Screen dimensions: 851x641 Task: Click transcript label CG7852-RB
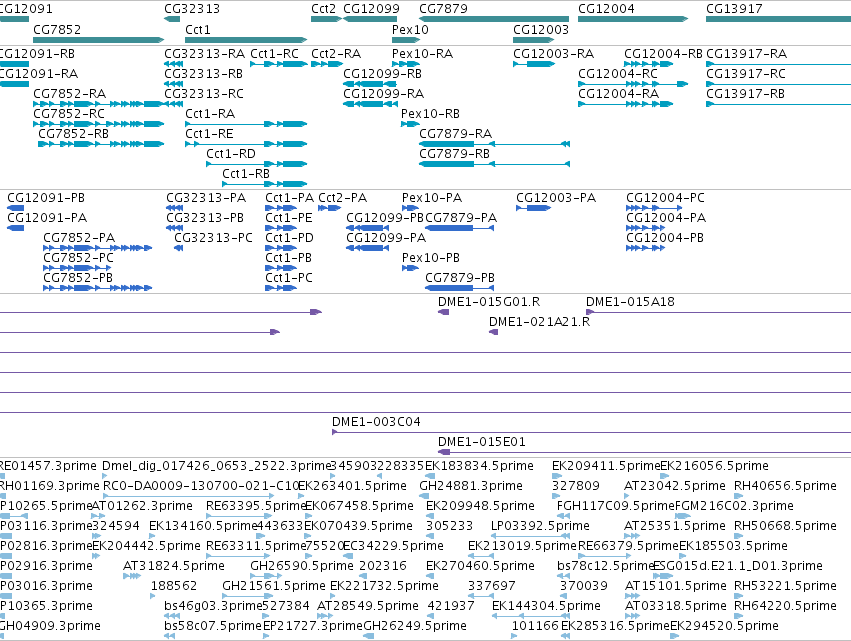(73, 134)
